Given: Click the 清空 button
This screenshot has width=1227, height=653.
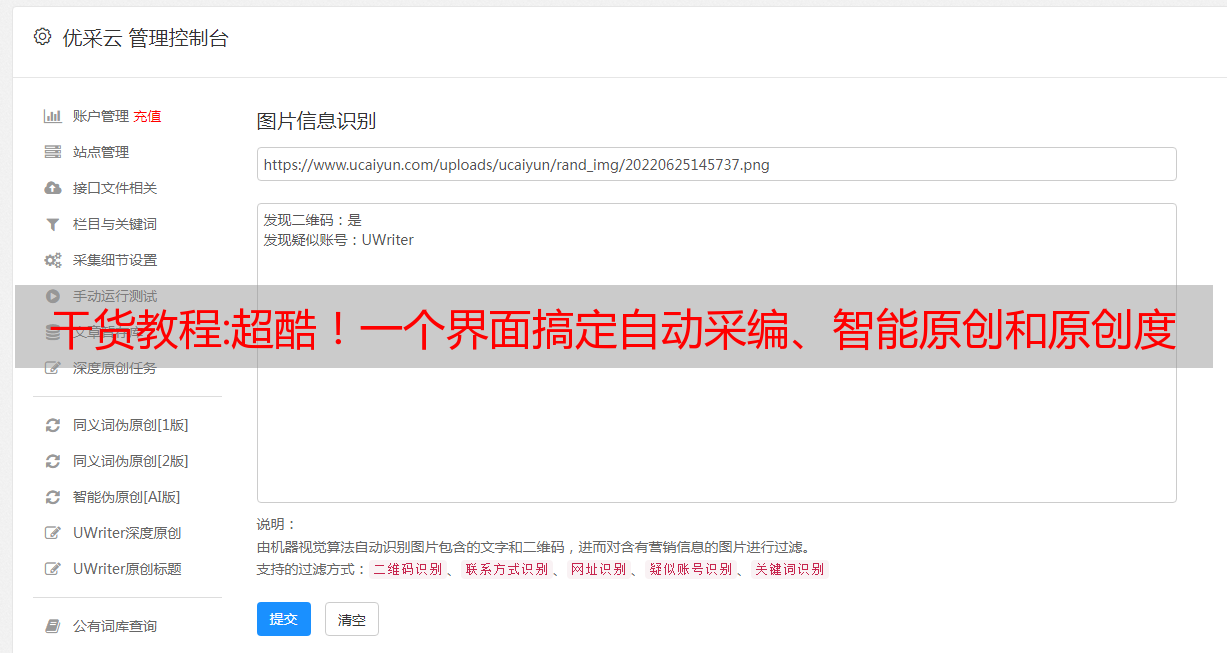Looking at the screenshot, I should pos(352,620).
